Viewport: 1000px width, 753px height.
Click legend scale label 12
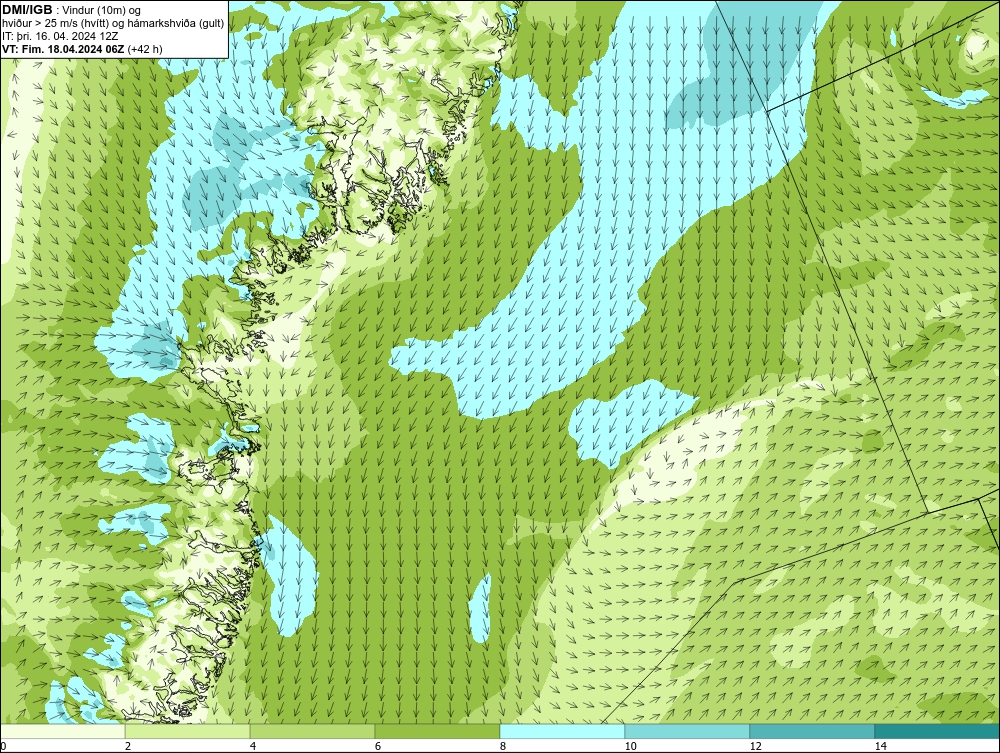(755, 747)
